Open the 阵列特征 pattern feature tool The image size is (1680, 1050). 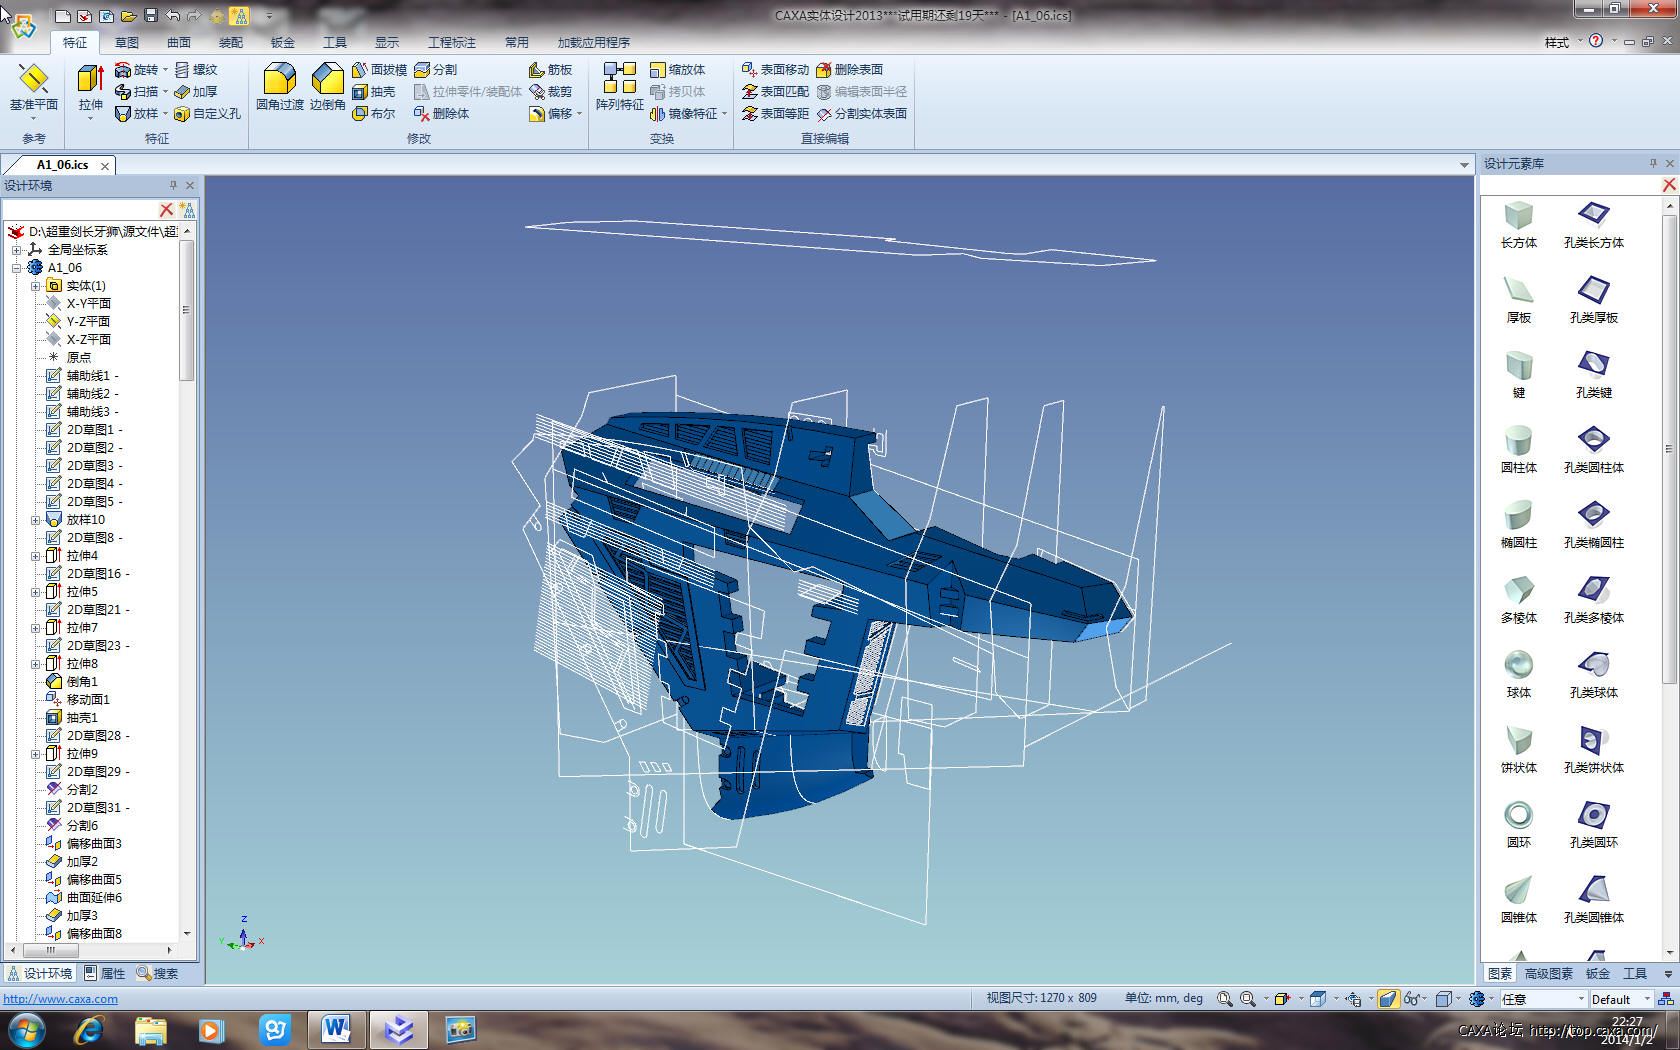click(619, 88)
